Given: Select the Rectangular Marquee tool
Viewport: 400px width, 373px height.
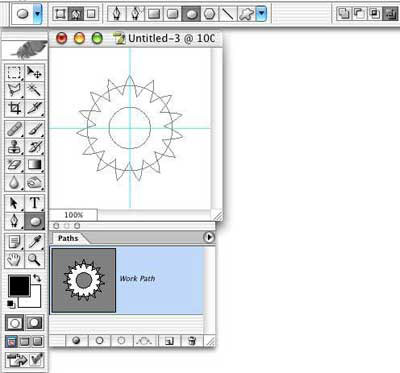Looking at the screenshot, I should click(14, 72).
